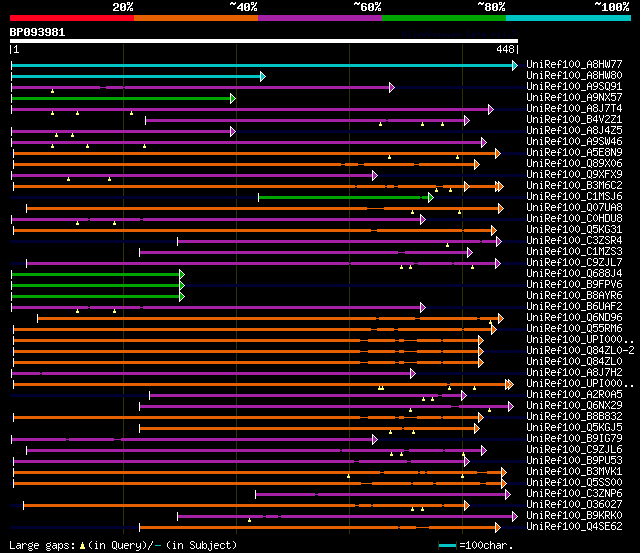Select the UniRef100_Q4SE62 label

click(x=574, y=527)
